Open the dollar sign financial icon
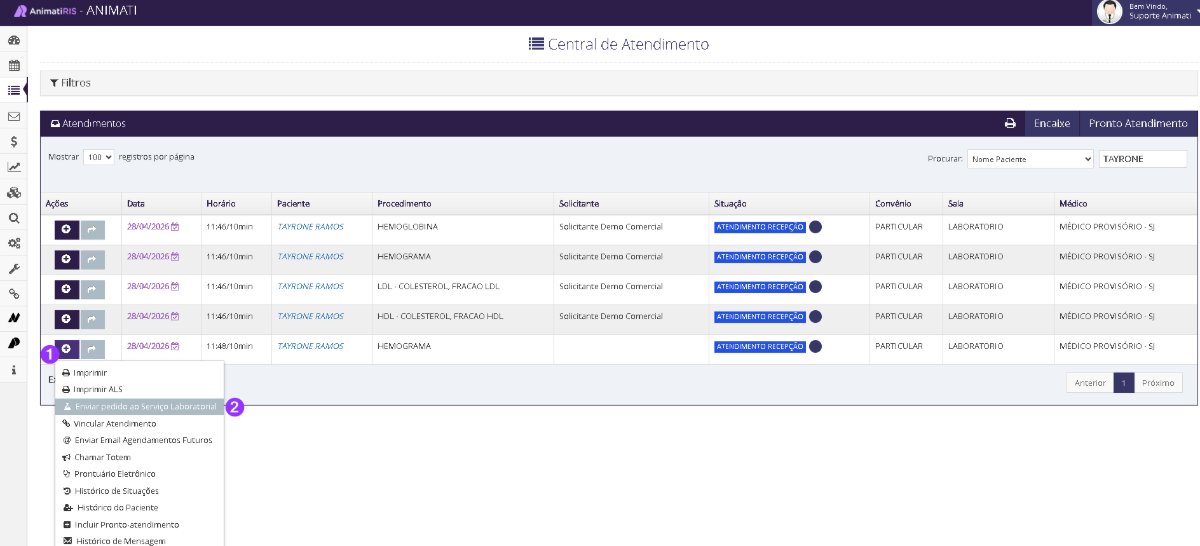The width and height of the screenshot is (1200, 546). 14,142
